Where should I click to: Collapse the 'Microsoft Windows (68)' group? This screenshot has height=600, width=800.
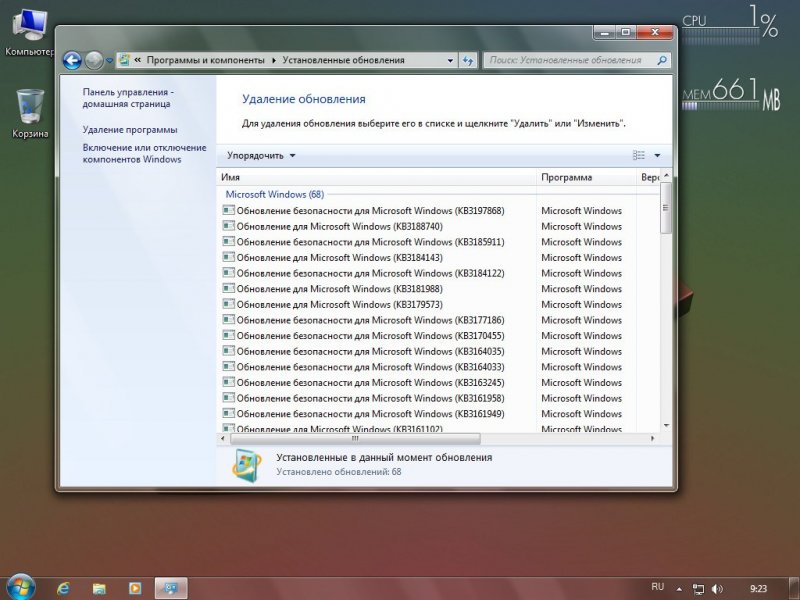pyautogui.click(x=274, y=194)
